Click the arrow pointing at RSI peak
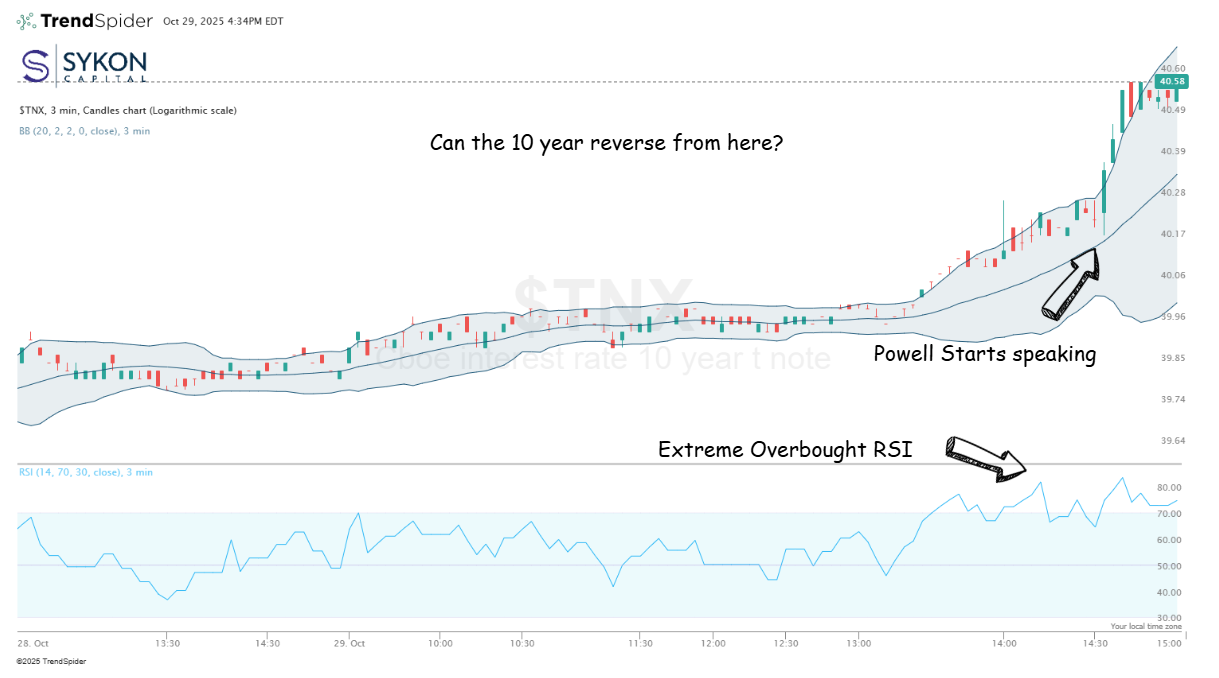The image size is (1219, 678). (986, 457)
